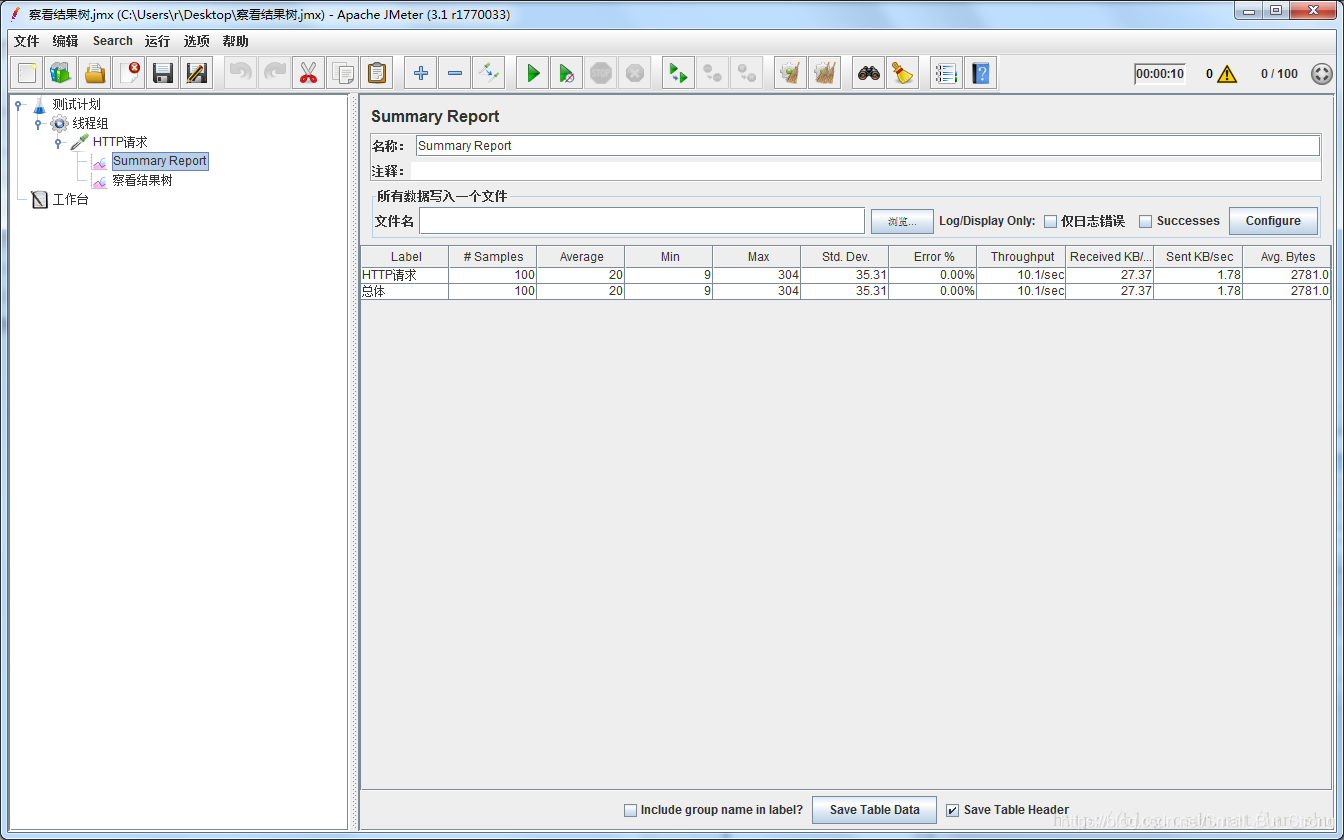
Task: Click the Redo arrow icon
Action: (275, 73)
